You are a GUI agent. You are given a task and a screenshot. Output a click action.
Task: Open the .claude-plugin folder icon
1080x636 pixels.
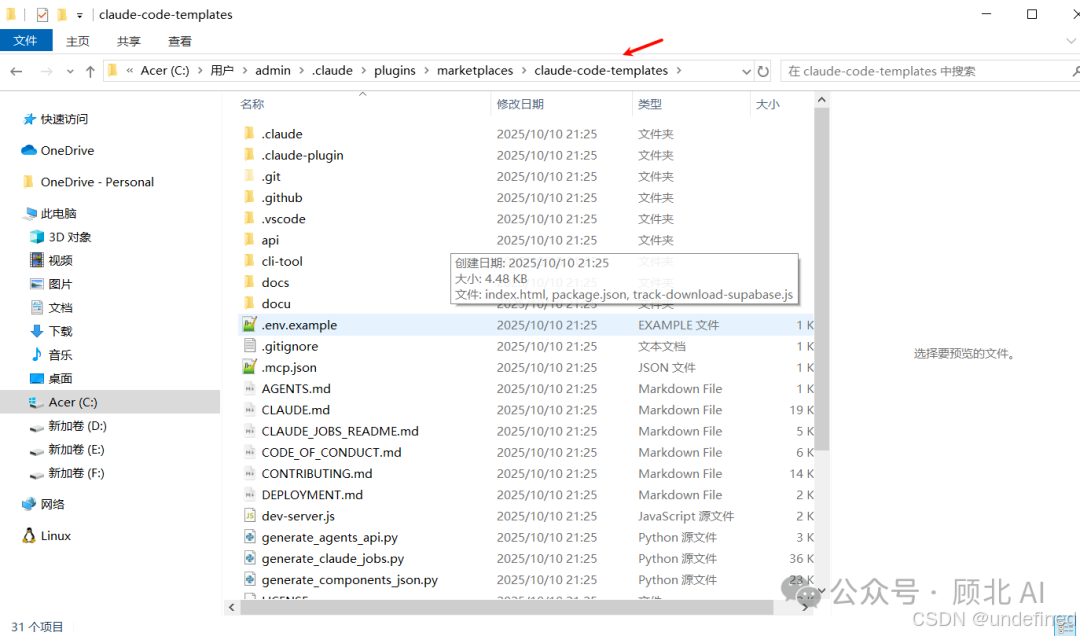[249, 155]
